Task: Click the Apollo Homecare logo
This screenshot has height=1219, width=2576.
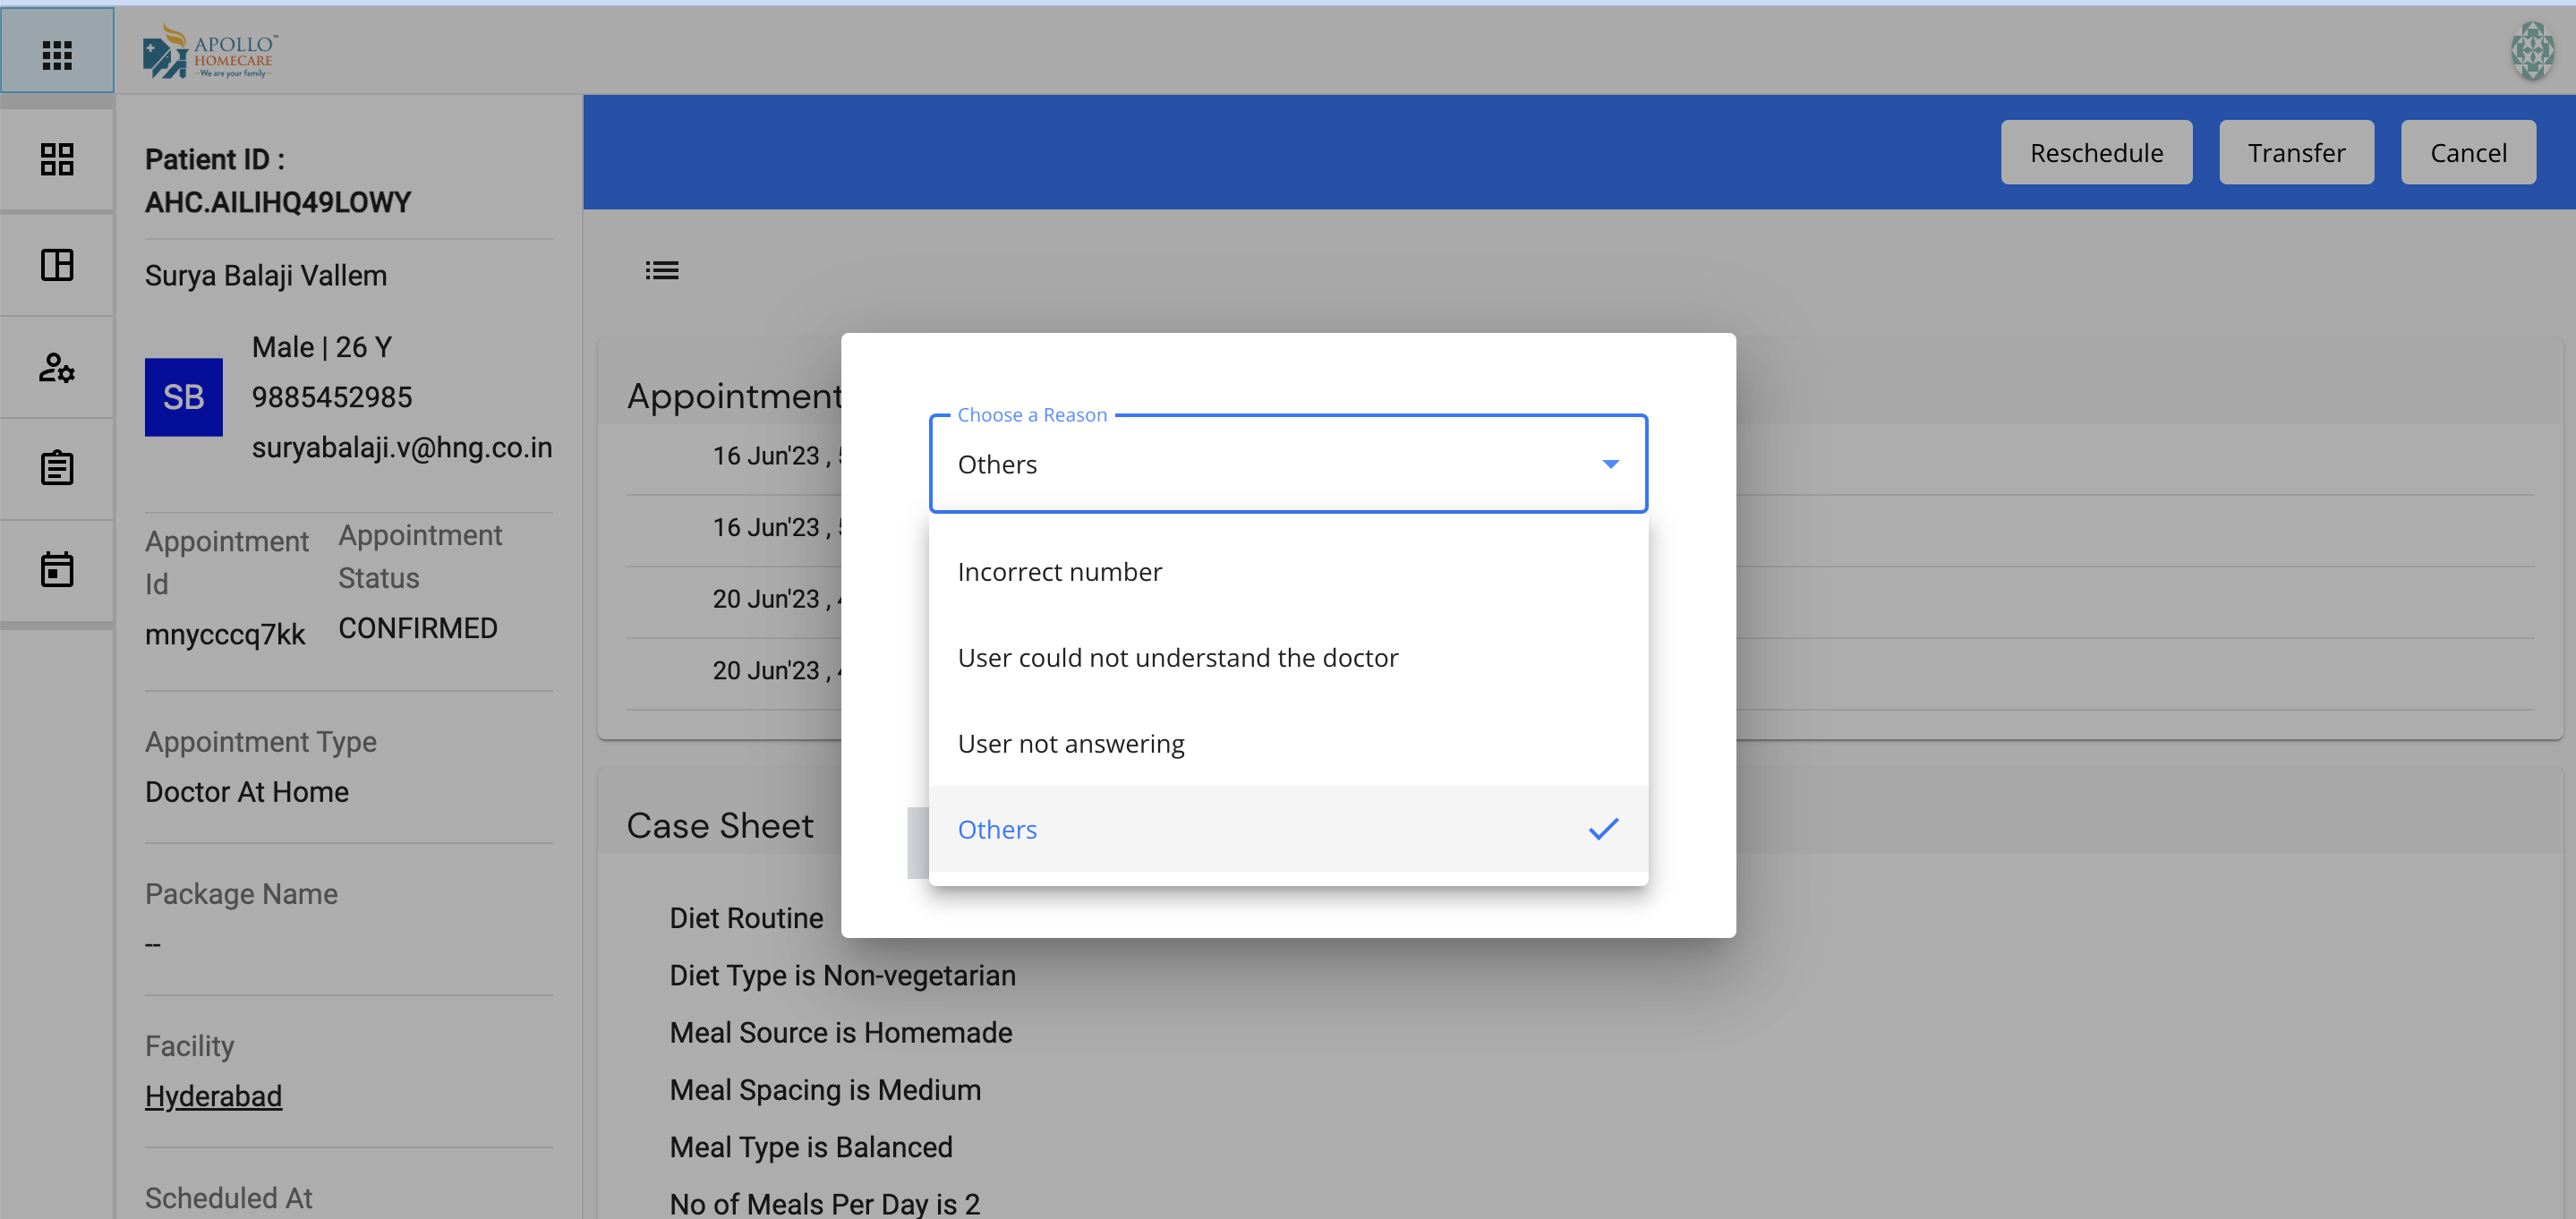Action: pyautogui.click(x=211, y=52)
